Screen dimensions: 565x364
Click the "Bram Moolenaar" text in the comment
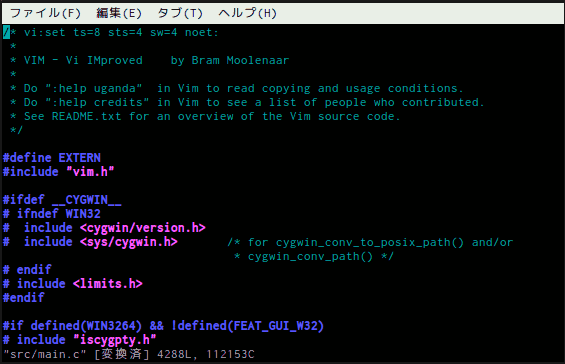(240, 60)
